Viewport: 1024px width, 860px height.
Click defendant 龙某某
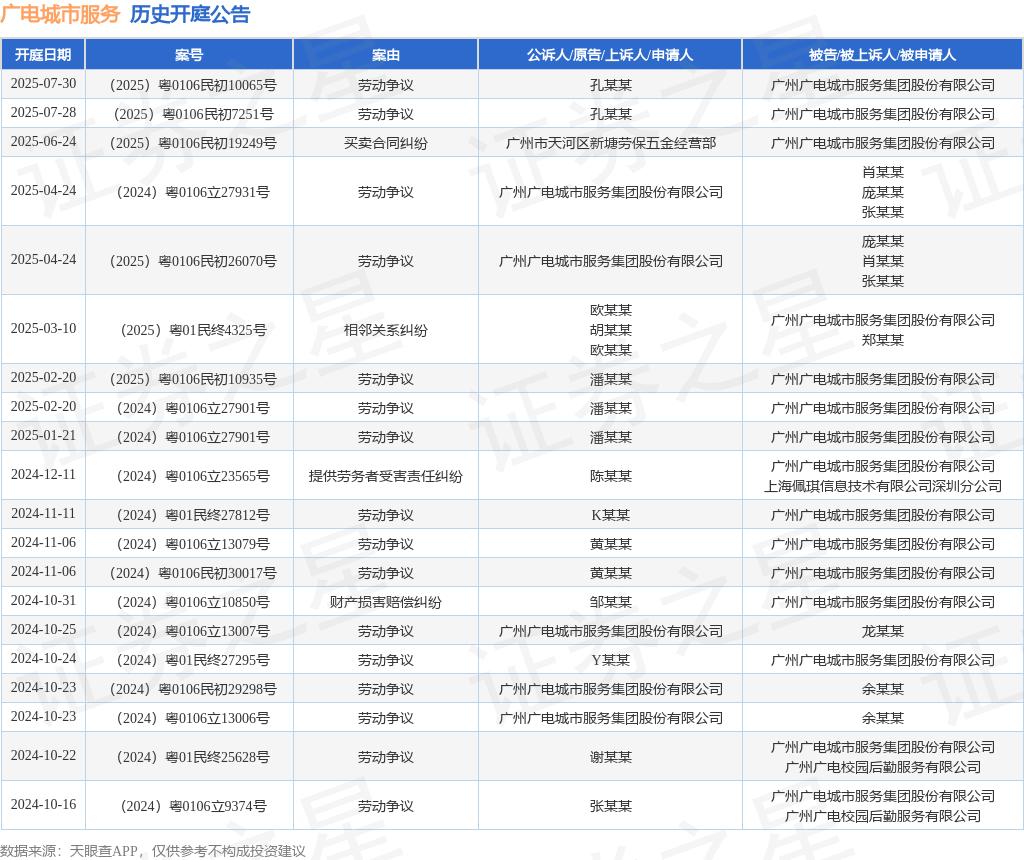pos(882,631)
